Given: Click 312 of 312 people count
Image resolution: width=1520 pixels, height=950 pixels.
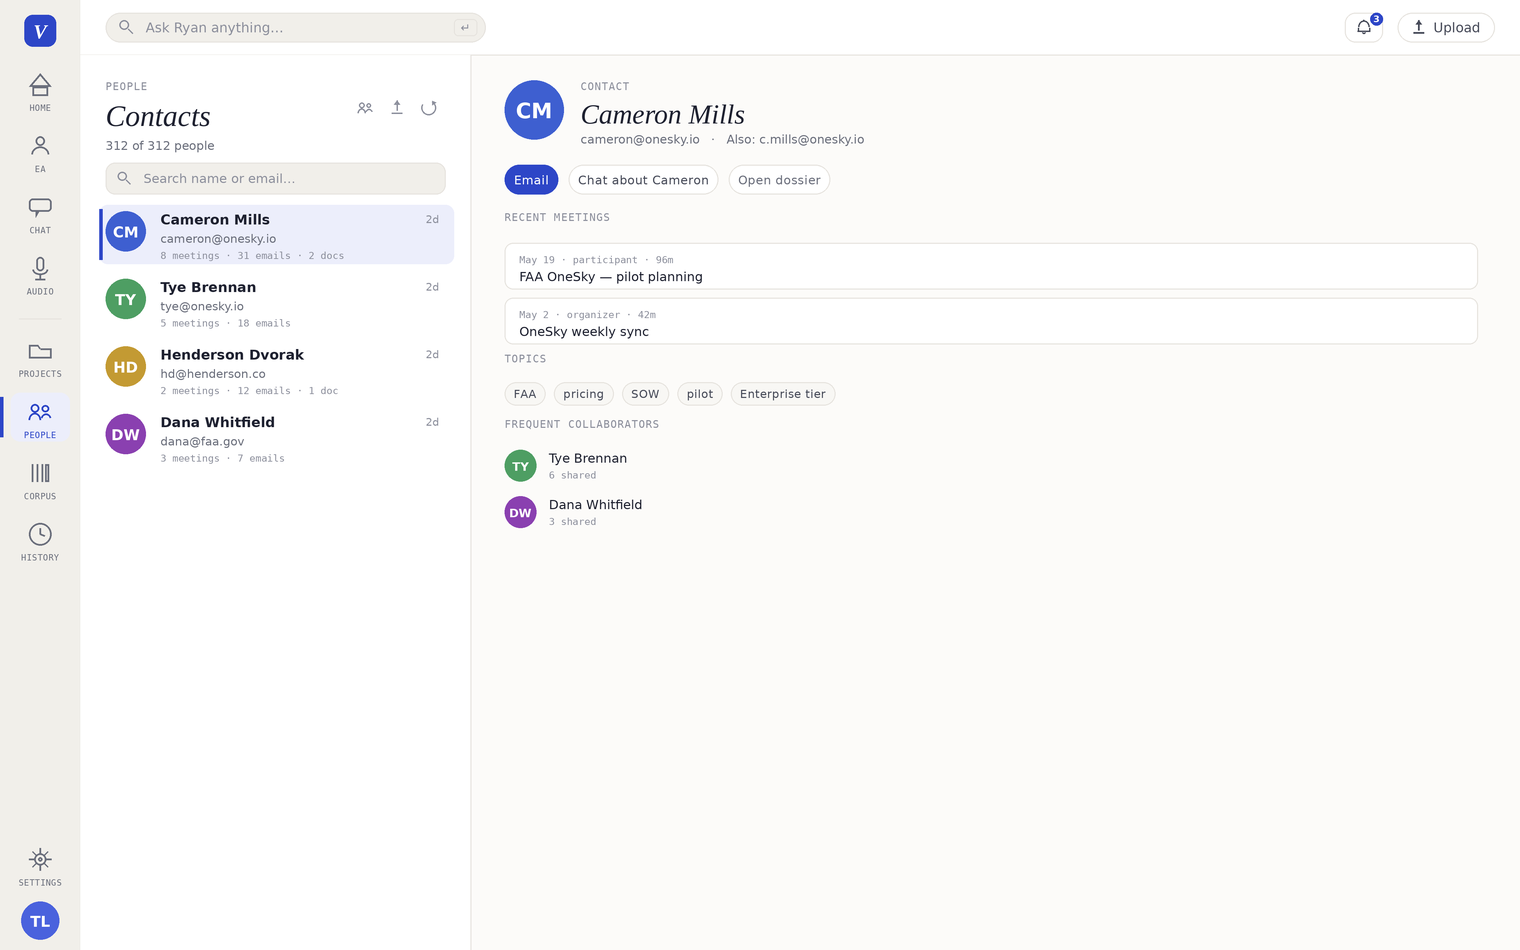Looking at the screenshot, I should (160, 146).
